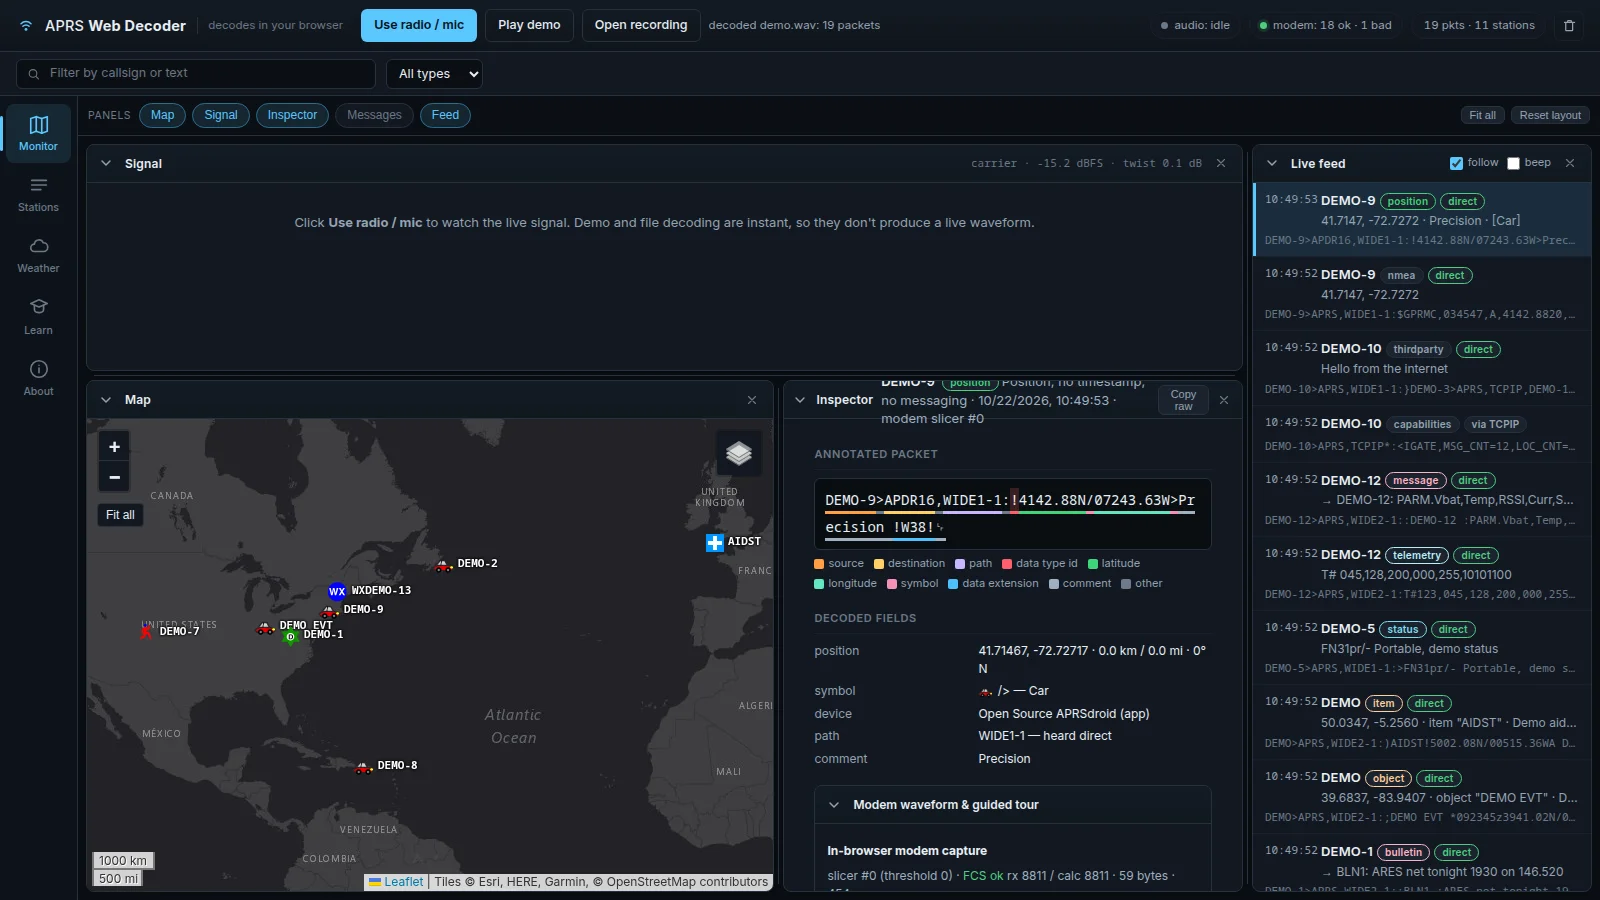1600x900 pixels.
Task: Select the DEMO-2 car marker on map
Action: click(444, 565)
